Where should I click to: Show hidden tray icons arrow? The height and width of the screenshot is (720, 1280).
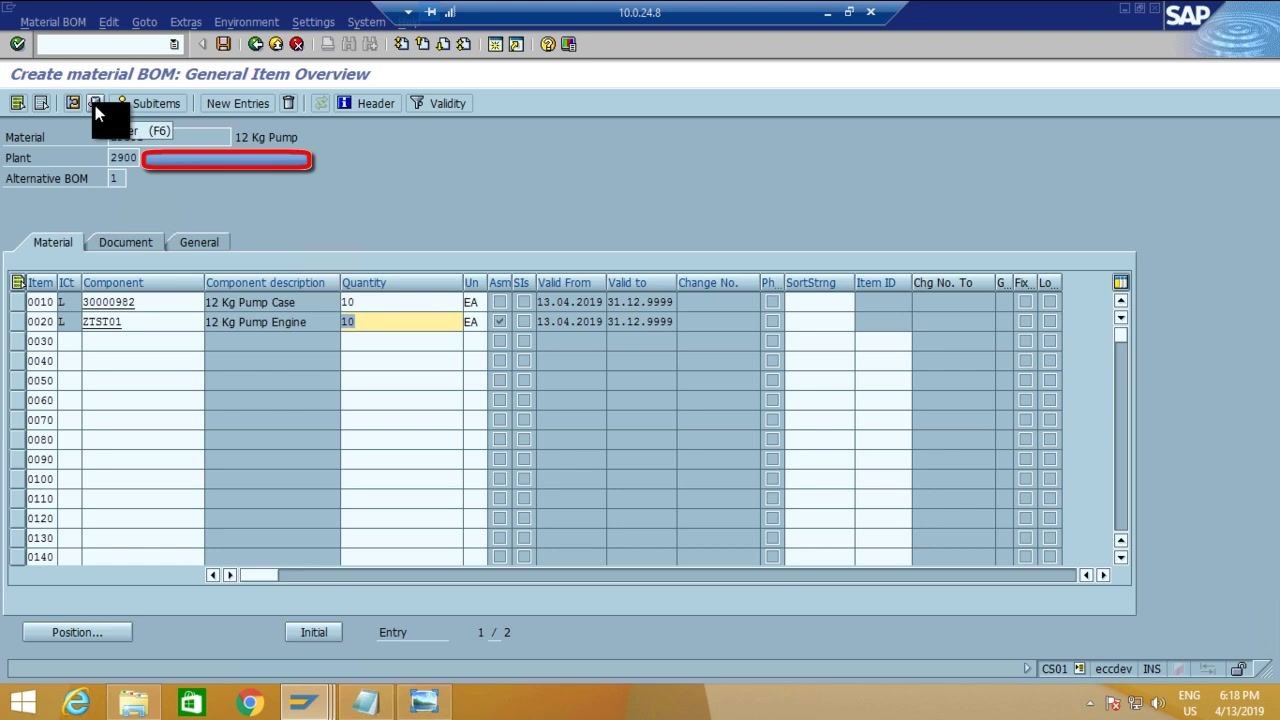coord(1091,703)
